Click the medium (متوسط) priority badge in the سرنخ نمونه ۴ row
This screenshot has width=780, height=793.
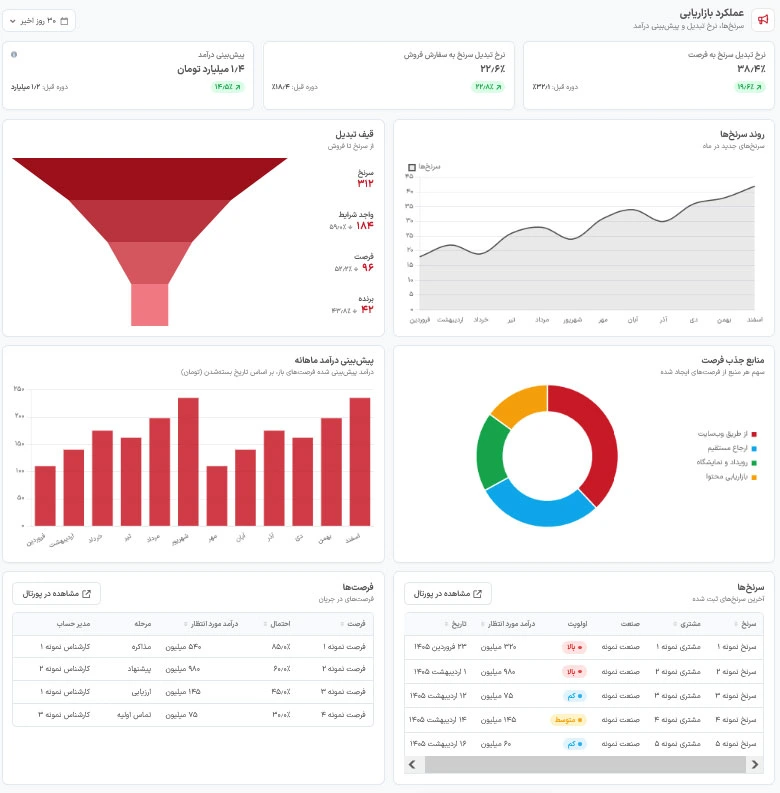pyautogui.click(x=568, y=720)
